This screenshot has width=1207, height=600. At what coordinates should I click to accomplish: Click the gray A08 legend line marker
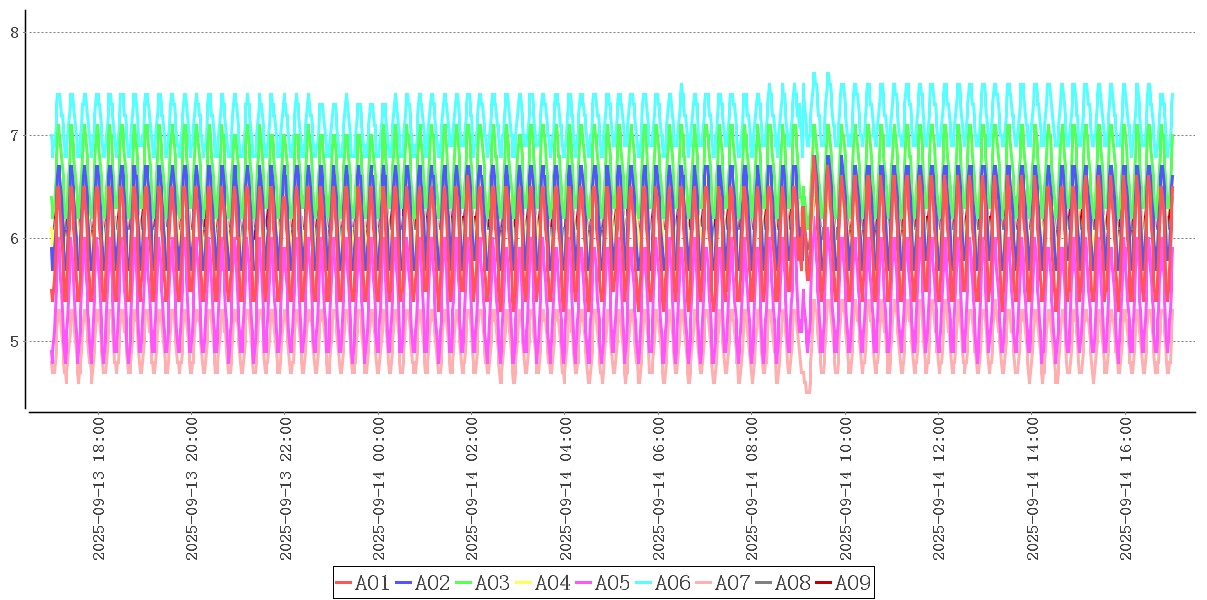764,583
